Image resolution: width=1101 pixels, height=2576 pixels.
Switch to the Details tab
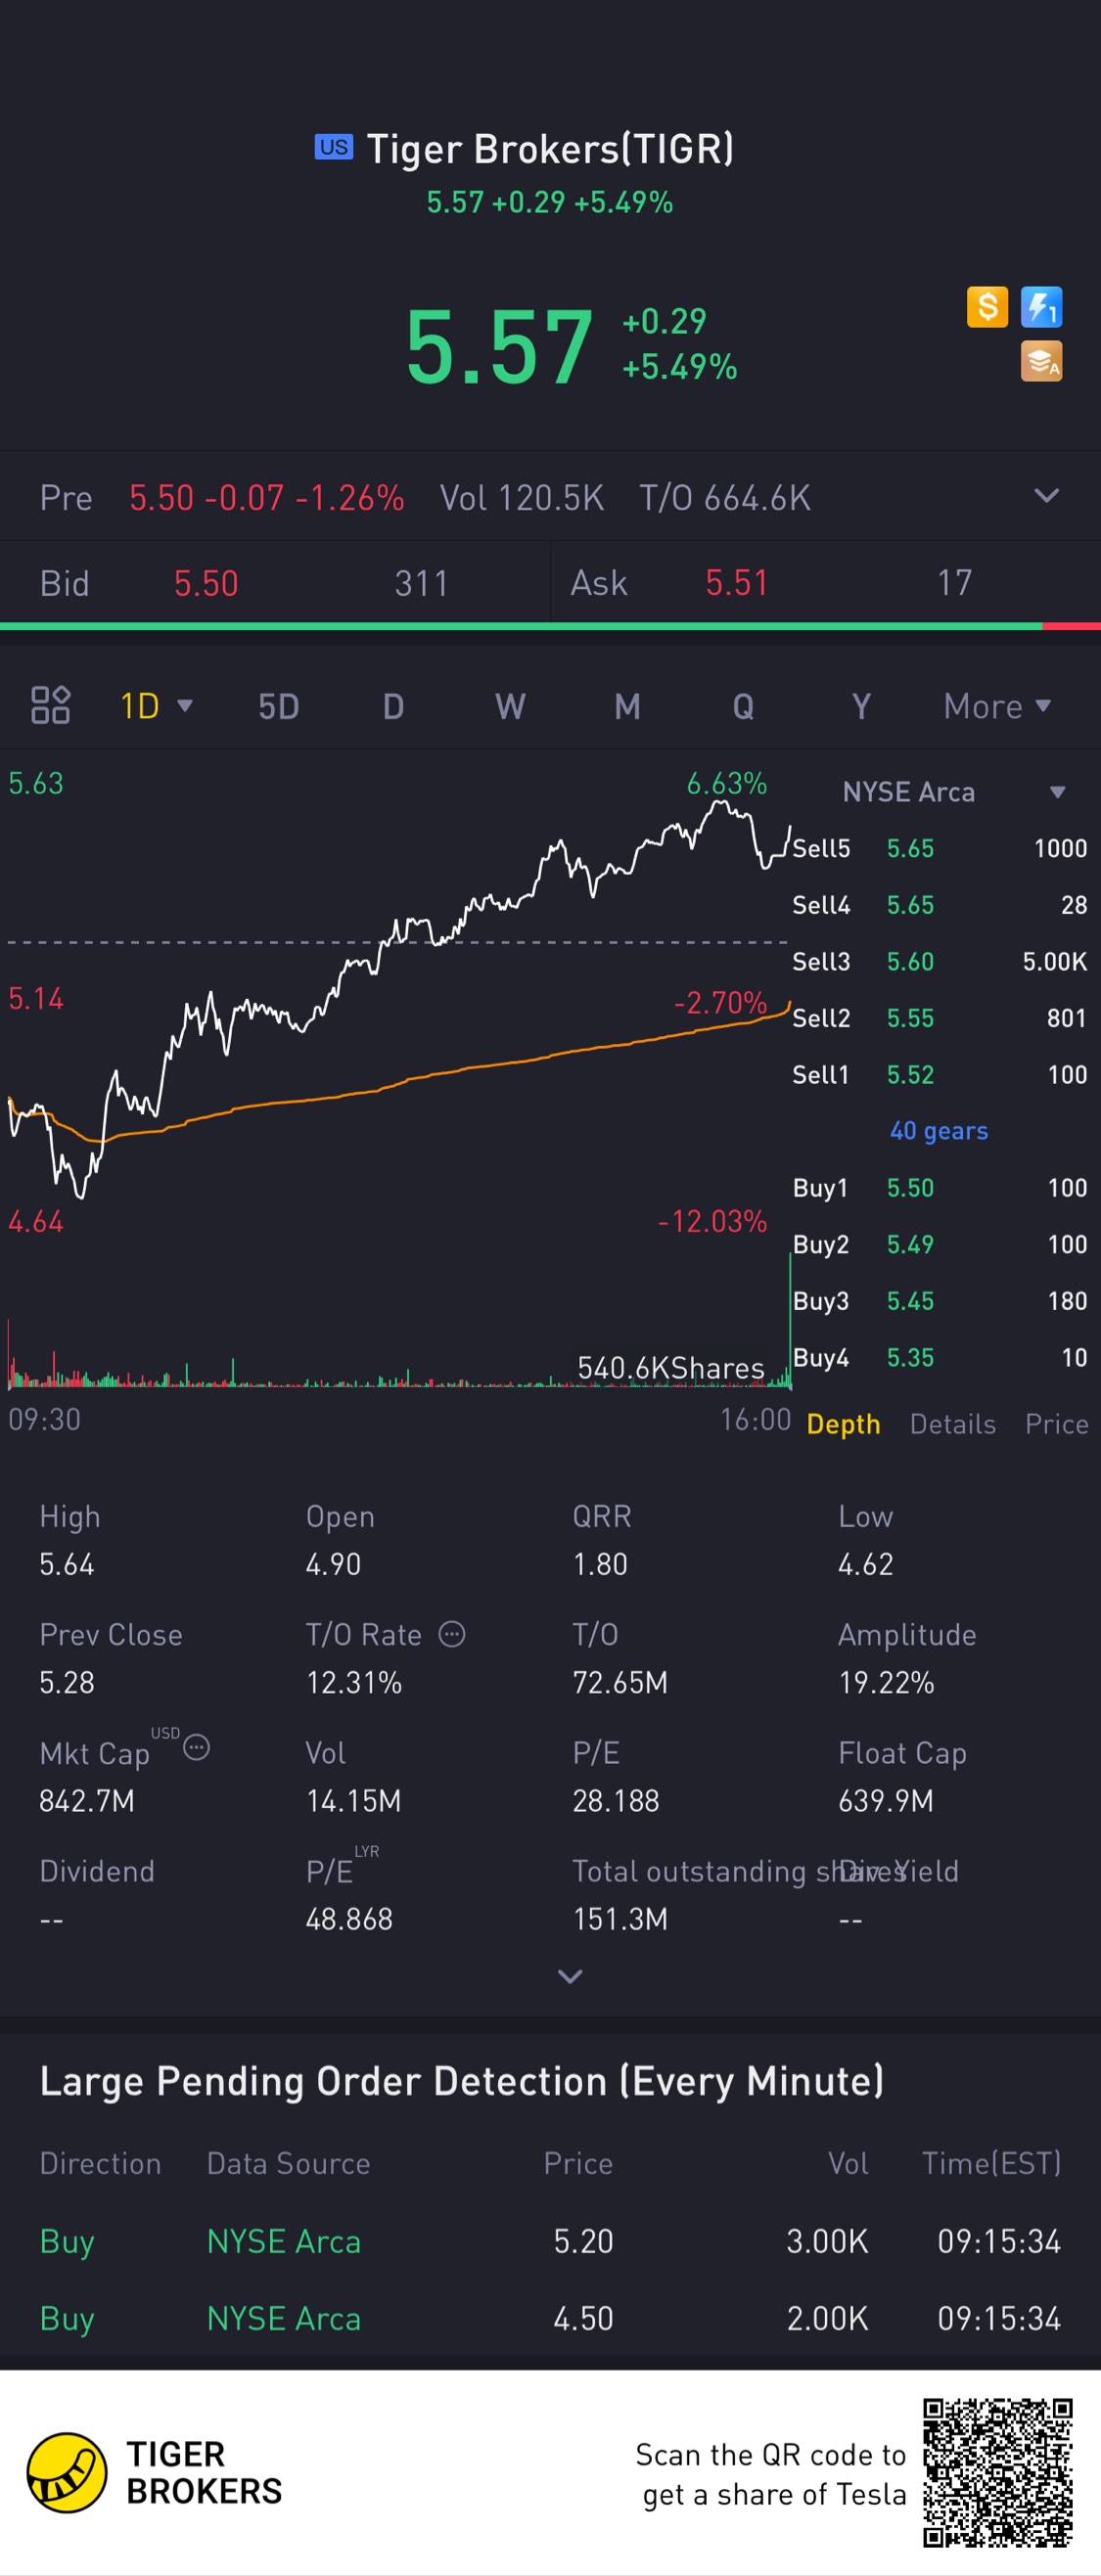952,1424
